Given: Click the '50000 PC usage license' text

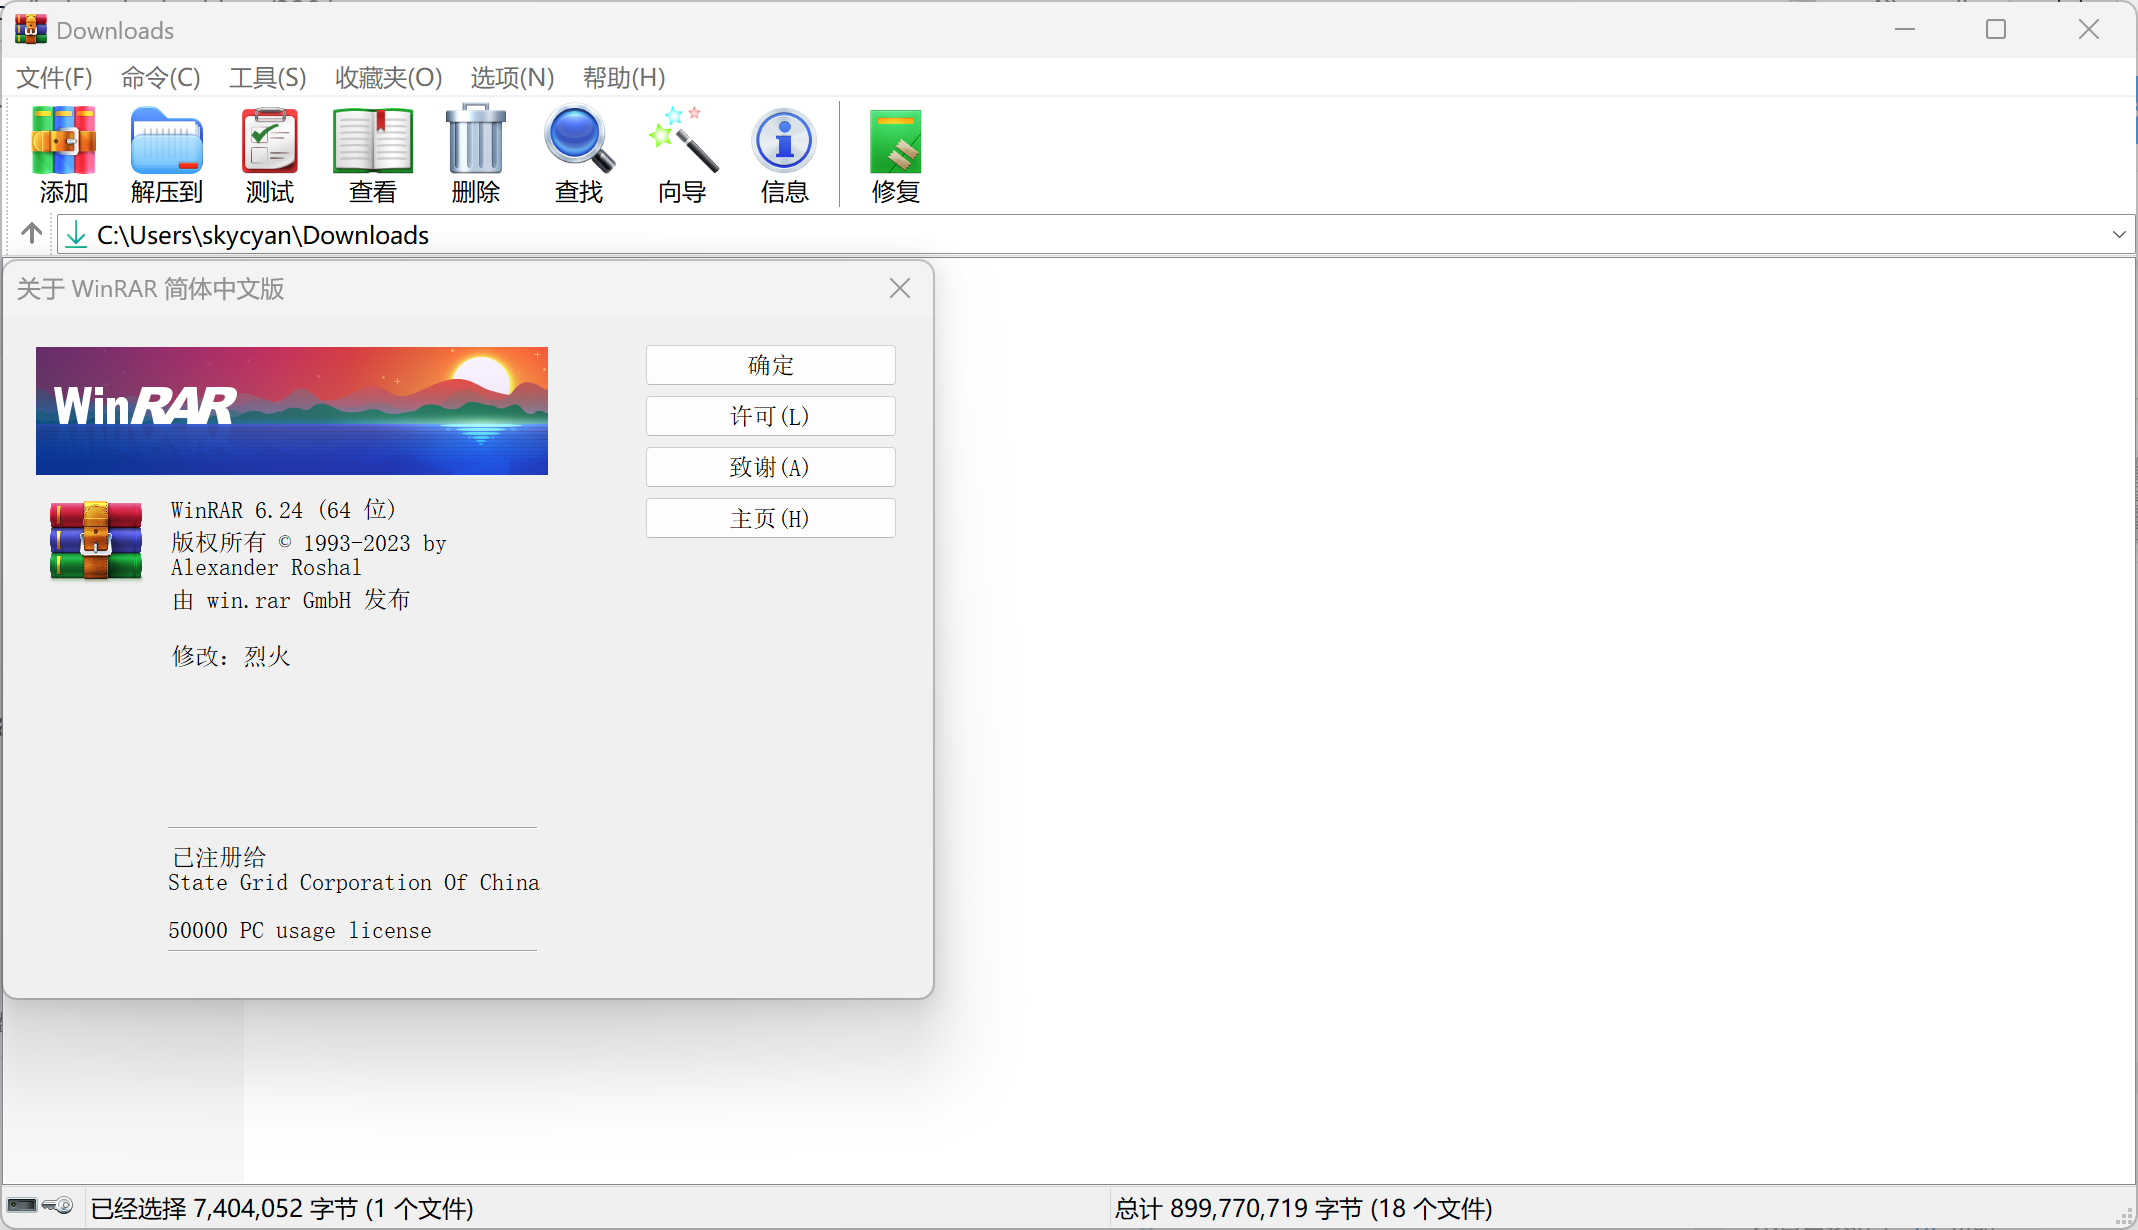Looking at the screenshot, I should [300, 930].
